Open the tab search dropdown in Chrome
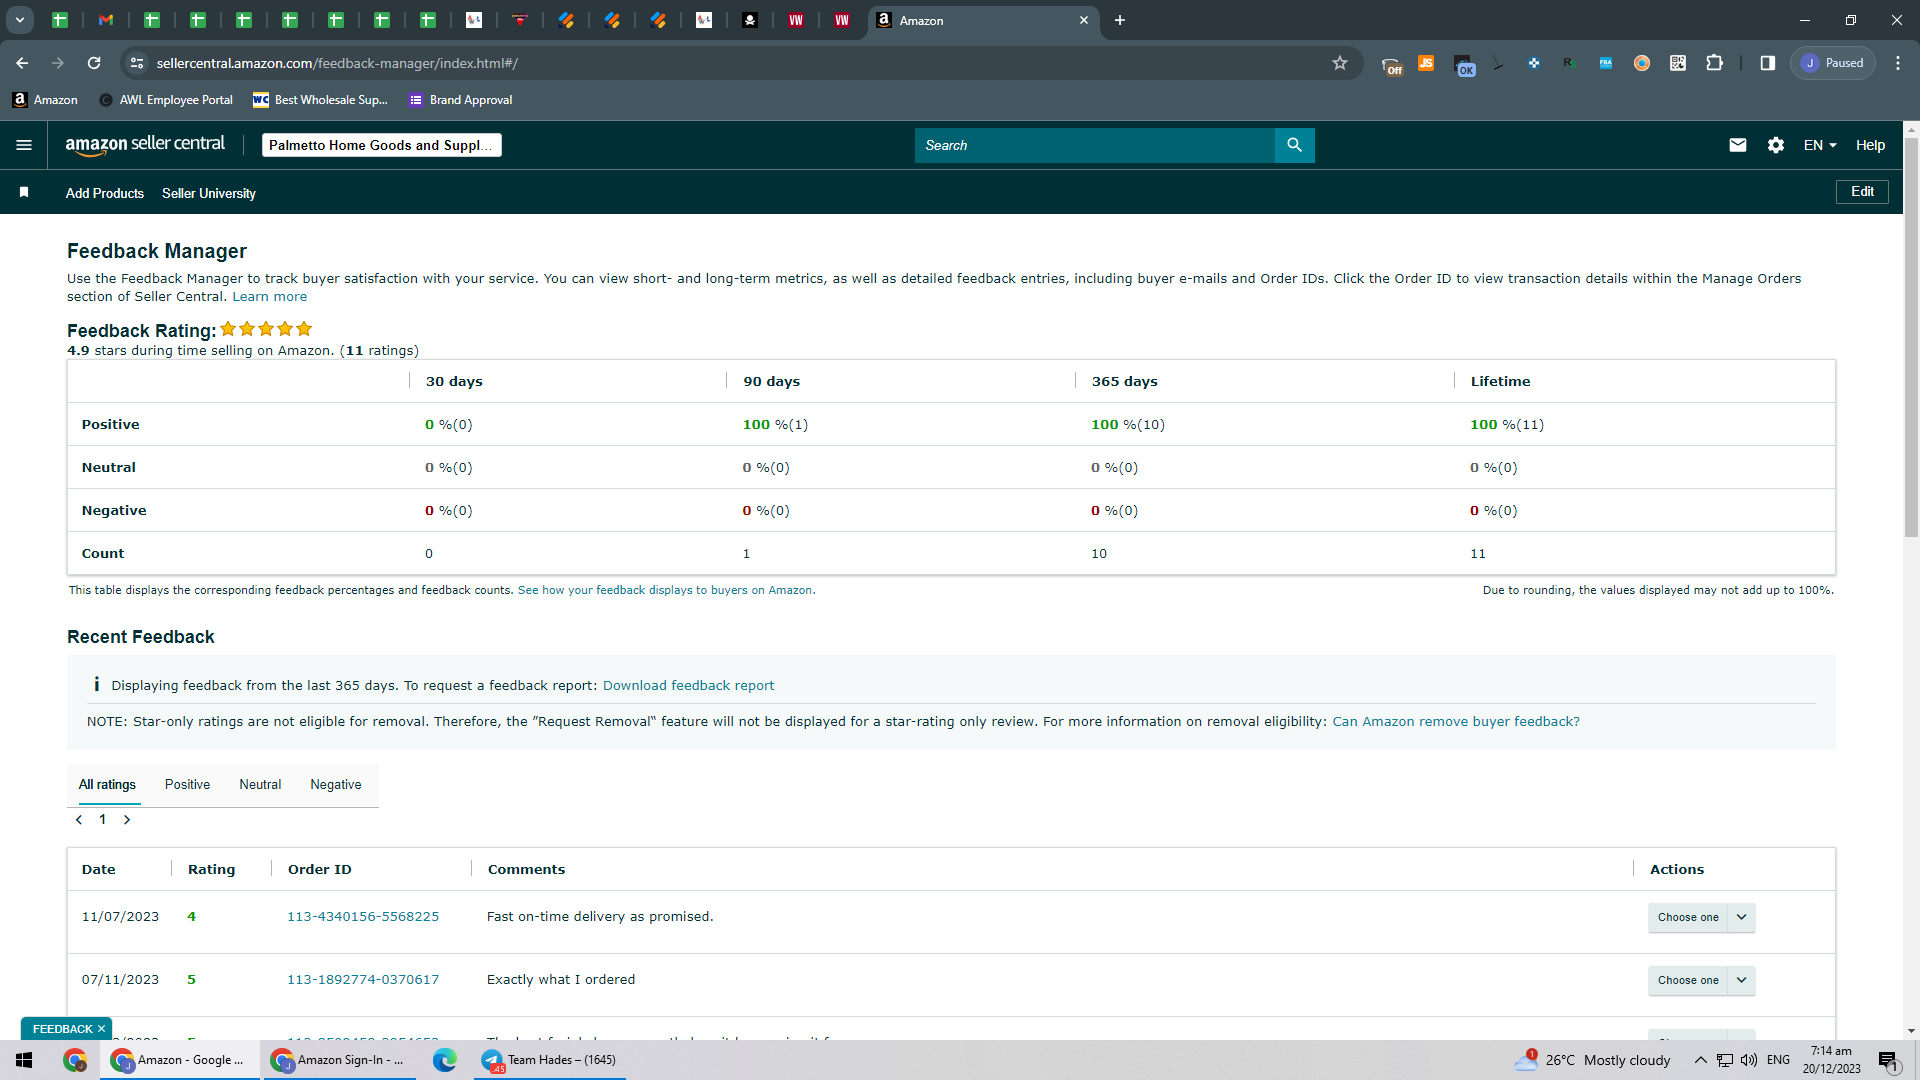The height and width of the screenshot is (1080, 1920). (19, 20)
